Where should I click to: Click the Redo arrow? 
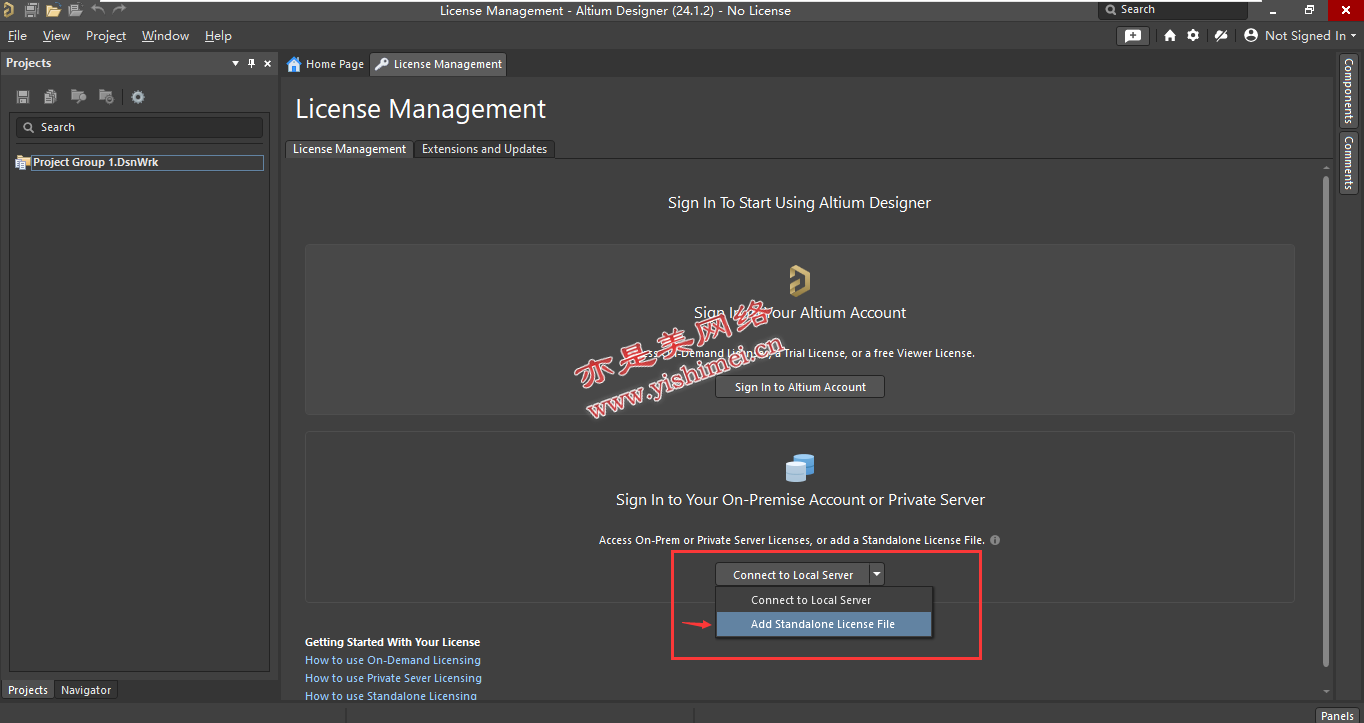pyautogui.click(x=120, y=9)
